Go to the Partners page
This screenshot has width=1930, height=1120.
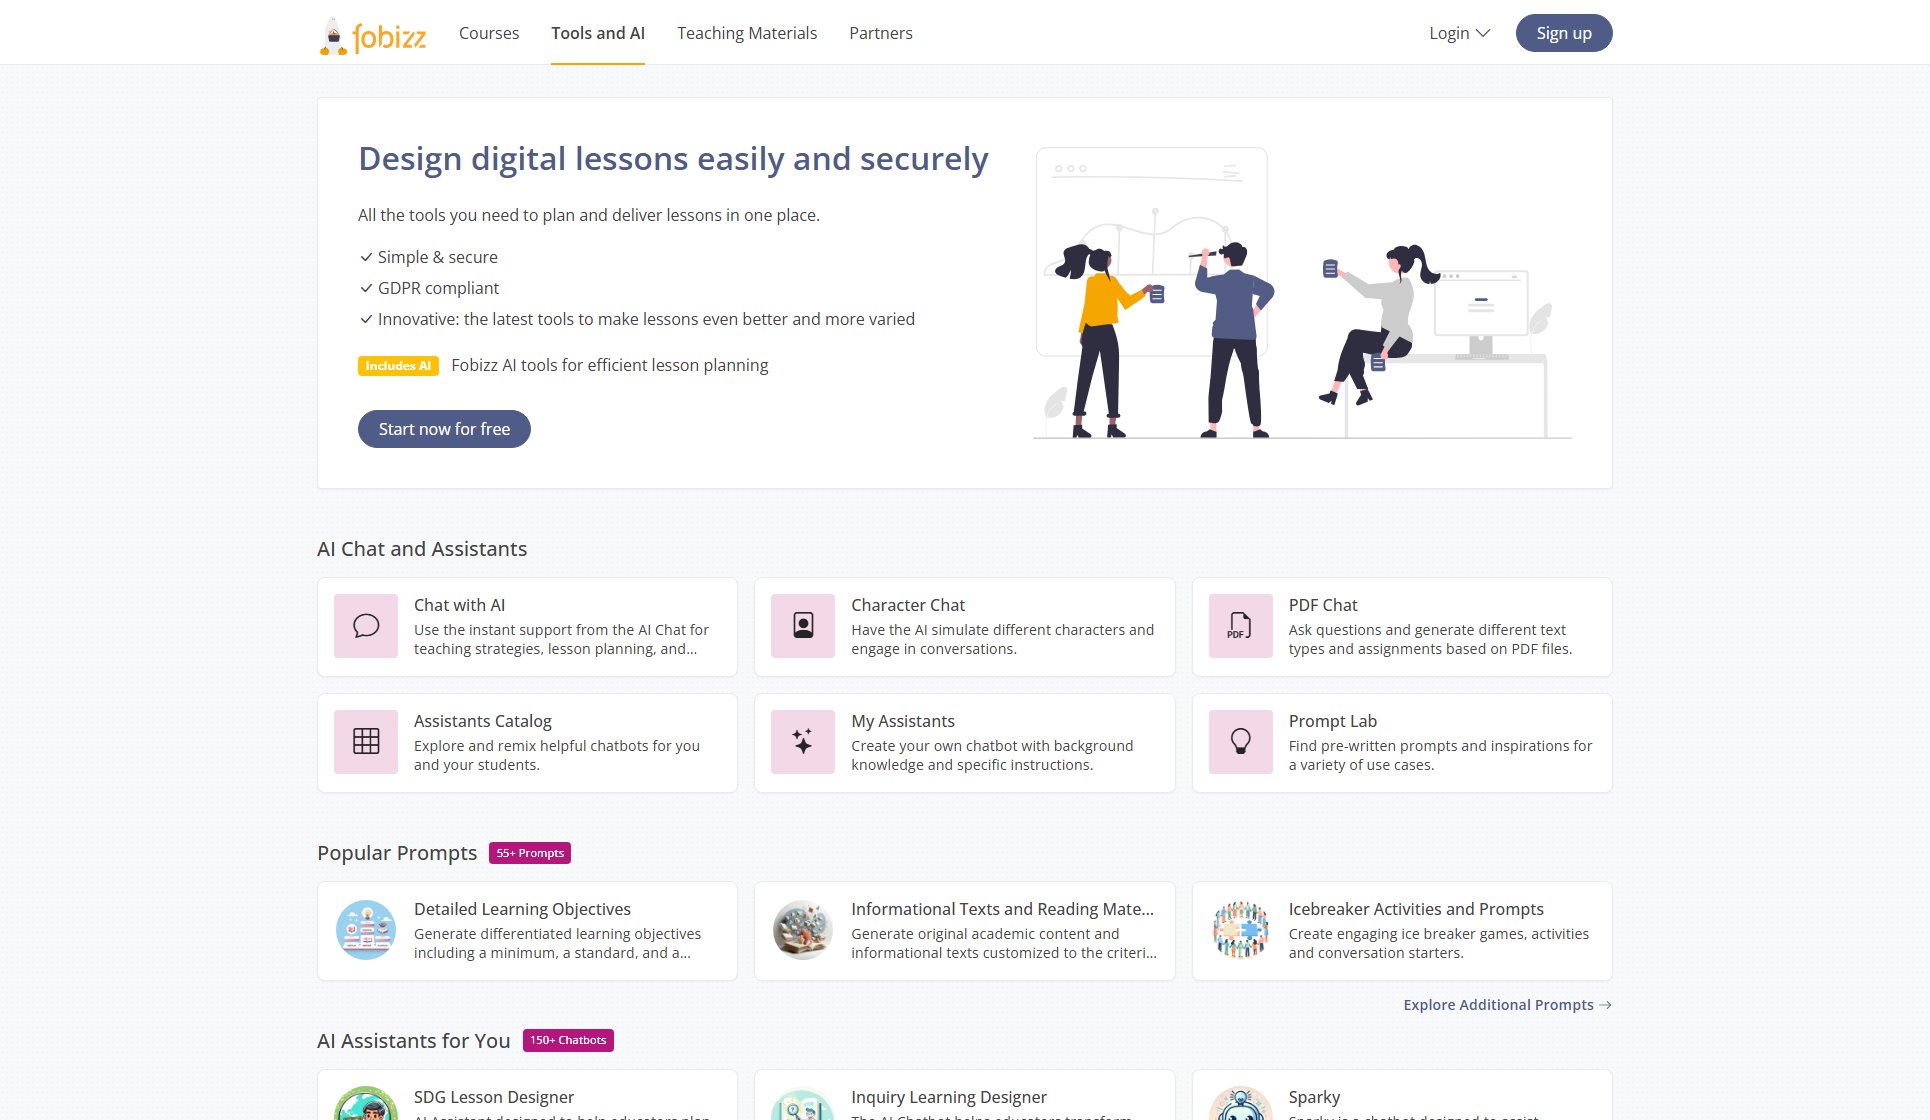[x=880, y=32]
